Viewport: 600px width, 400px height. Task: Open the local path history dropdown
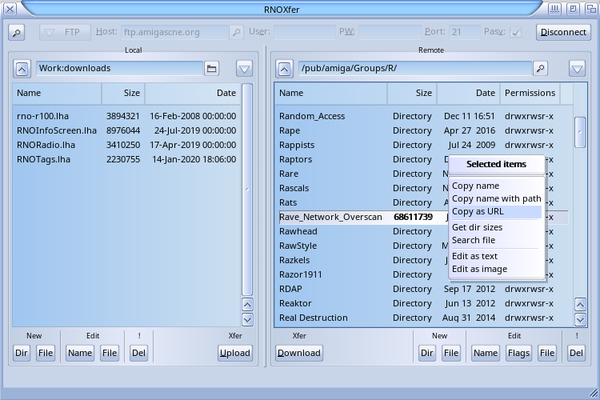244,69
